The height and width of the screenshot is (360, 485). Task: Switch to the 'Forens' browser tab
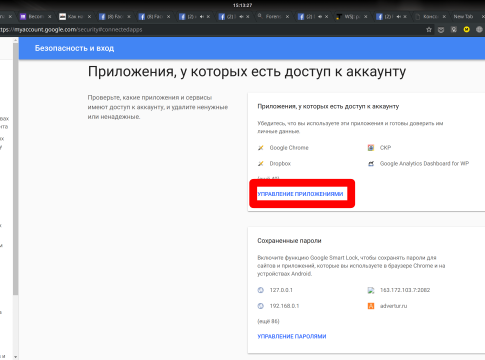[x=273, y=16]
